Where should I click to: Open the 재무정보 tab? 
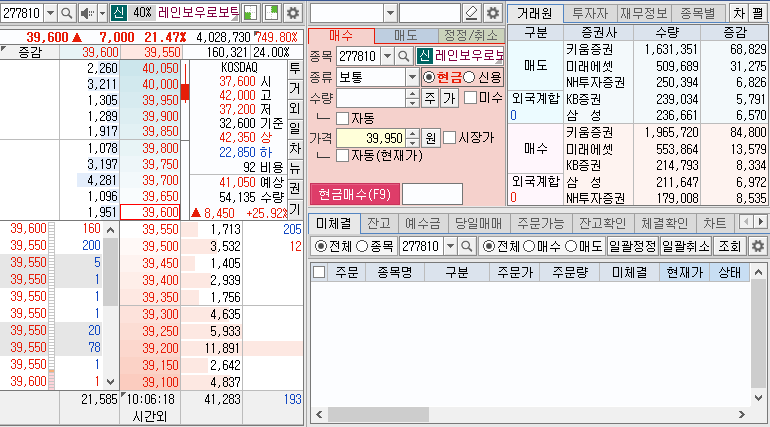click(x=644, y=13)
